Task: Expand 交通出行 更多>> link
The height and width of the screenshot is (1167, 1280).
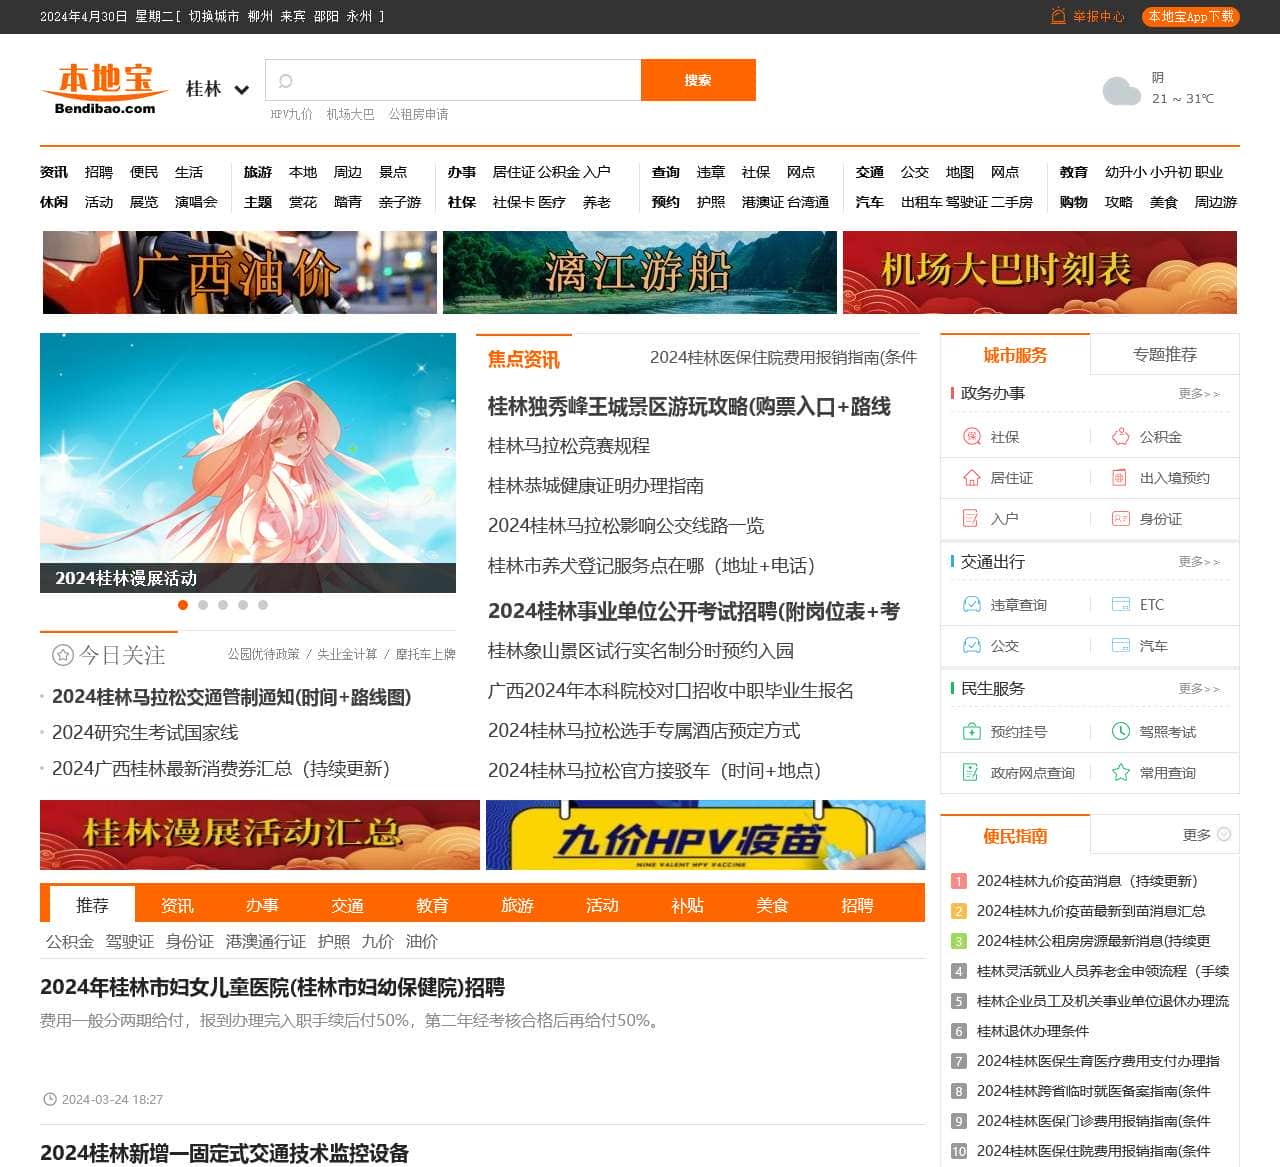Action: [x=1199, y=562]
